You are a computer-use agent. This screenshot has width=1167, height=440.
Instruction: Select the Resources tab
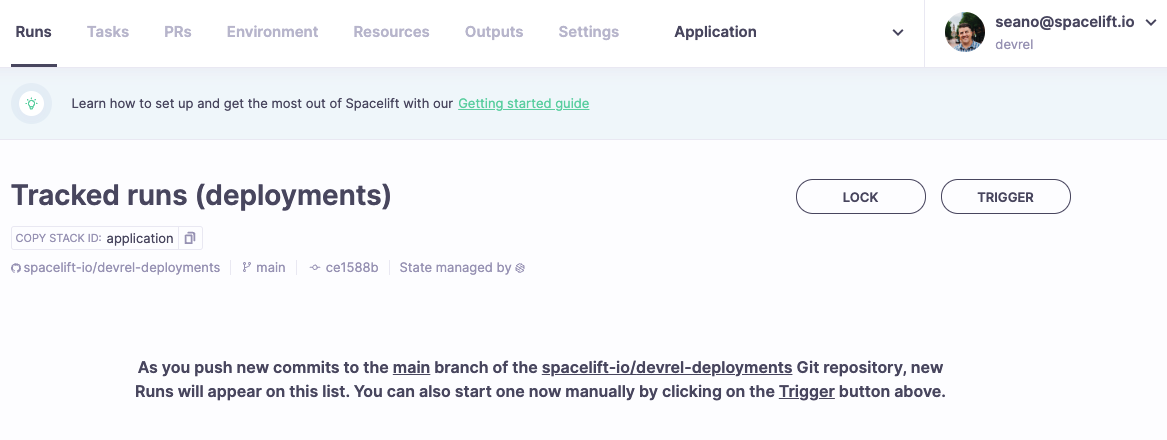click(391, 32)
